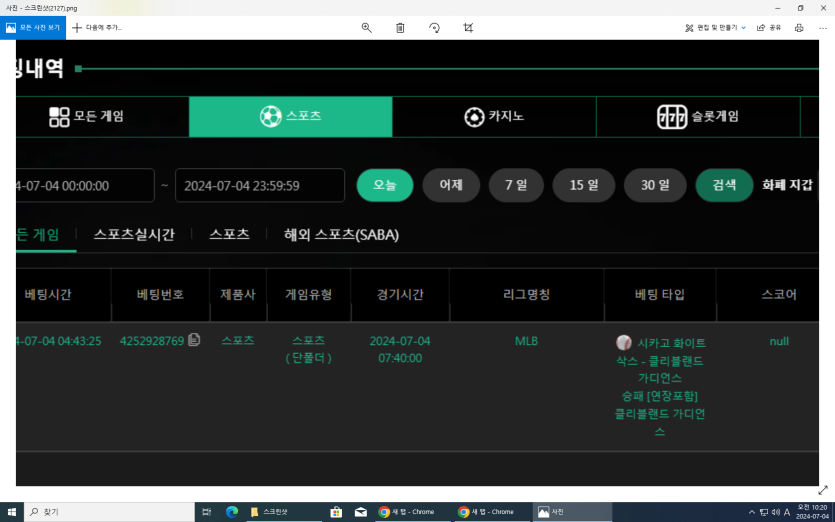
Task: Rotate the image with rotate icon
Action: [434, 28]
